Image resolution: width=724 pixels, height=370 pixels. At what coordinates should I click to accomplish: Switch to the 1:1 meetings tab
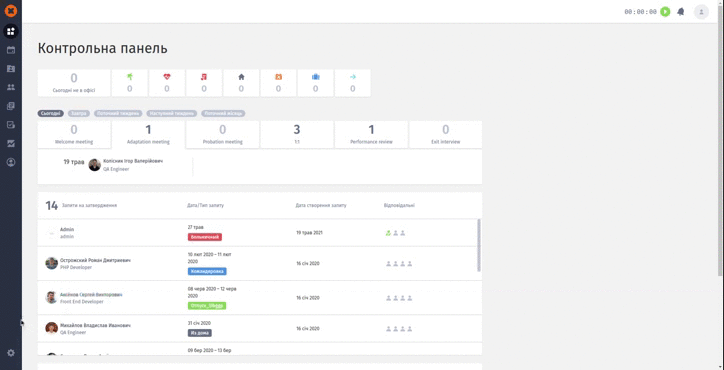297,134
